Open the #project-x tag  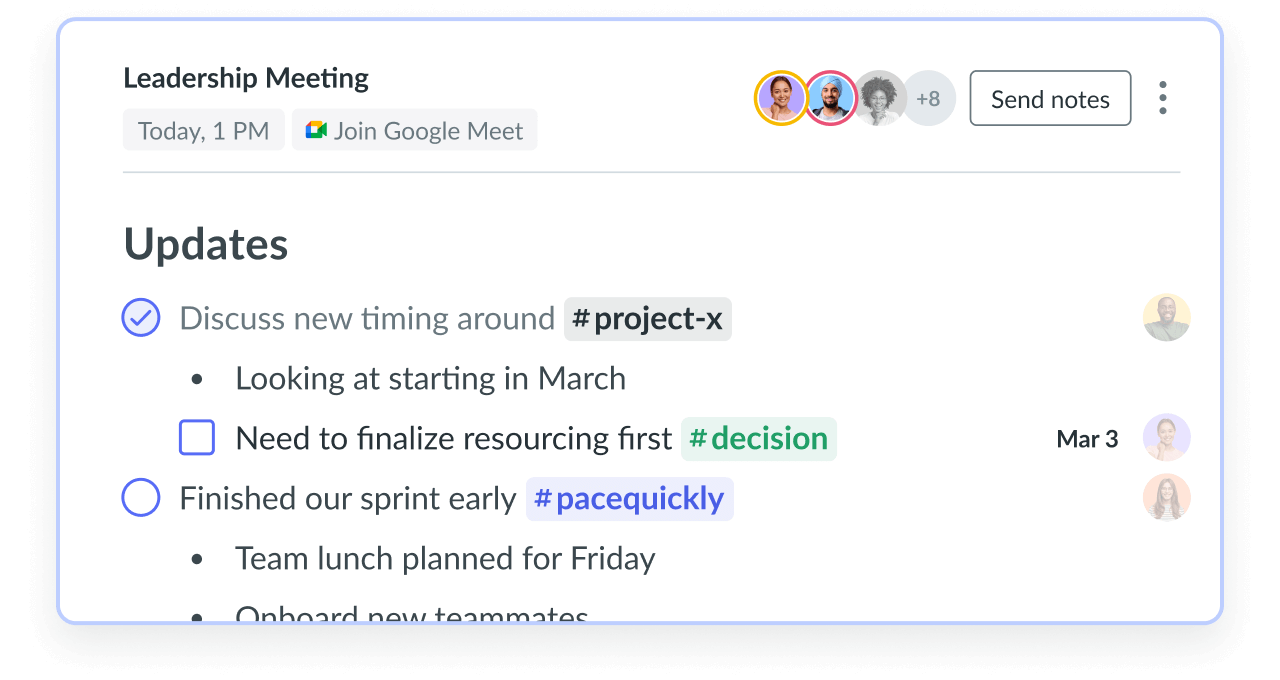pyautogui.click(x=648, y=319)
